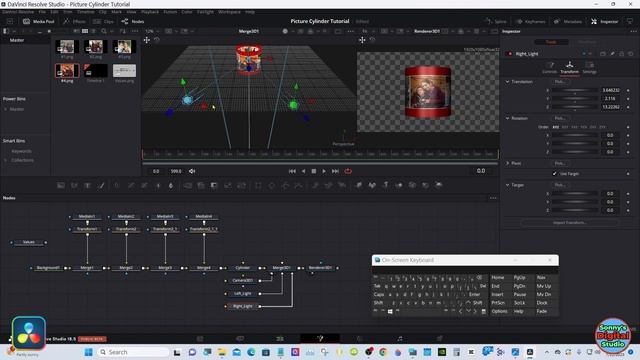
Task: Open the Nodes panel options menu
Action: point(493,198)
